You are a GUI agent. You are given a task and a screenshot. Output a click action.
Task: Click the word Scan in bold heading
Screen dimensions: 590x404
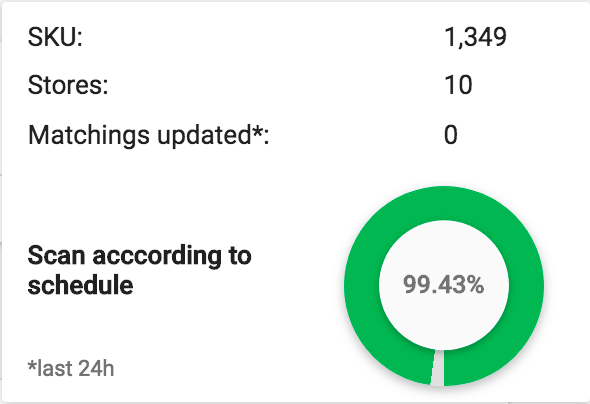56,255
